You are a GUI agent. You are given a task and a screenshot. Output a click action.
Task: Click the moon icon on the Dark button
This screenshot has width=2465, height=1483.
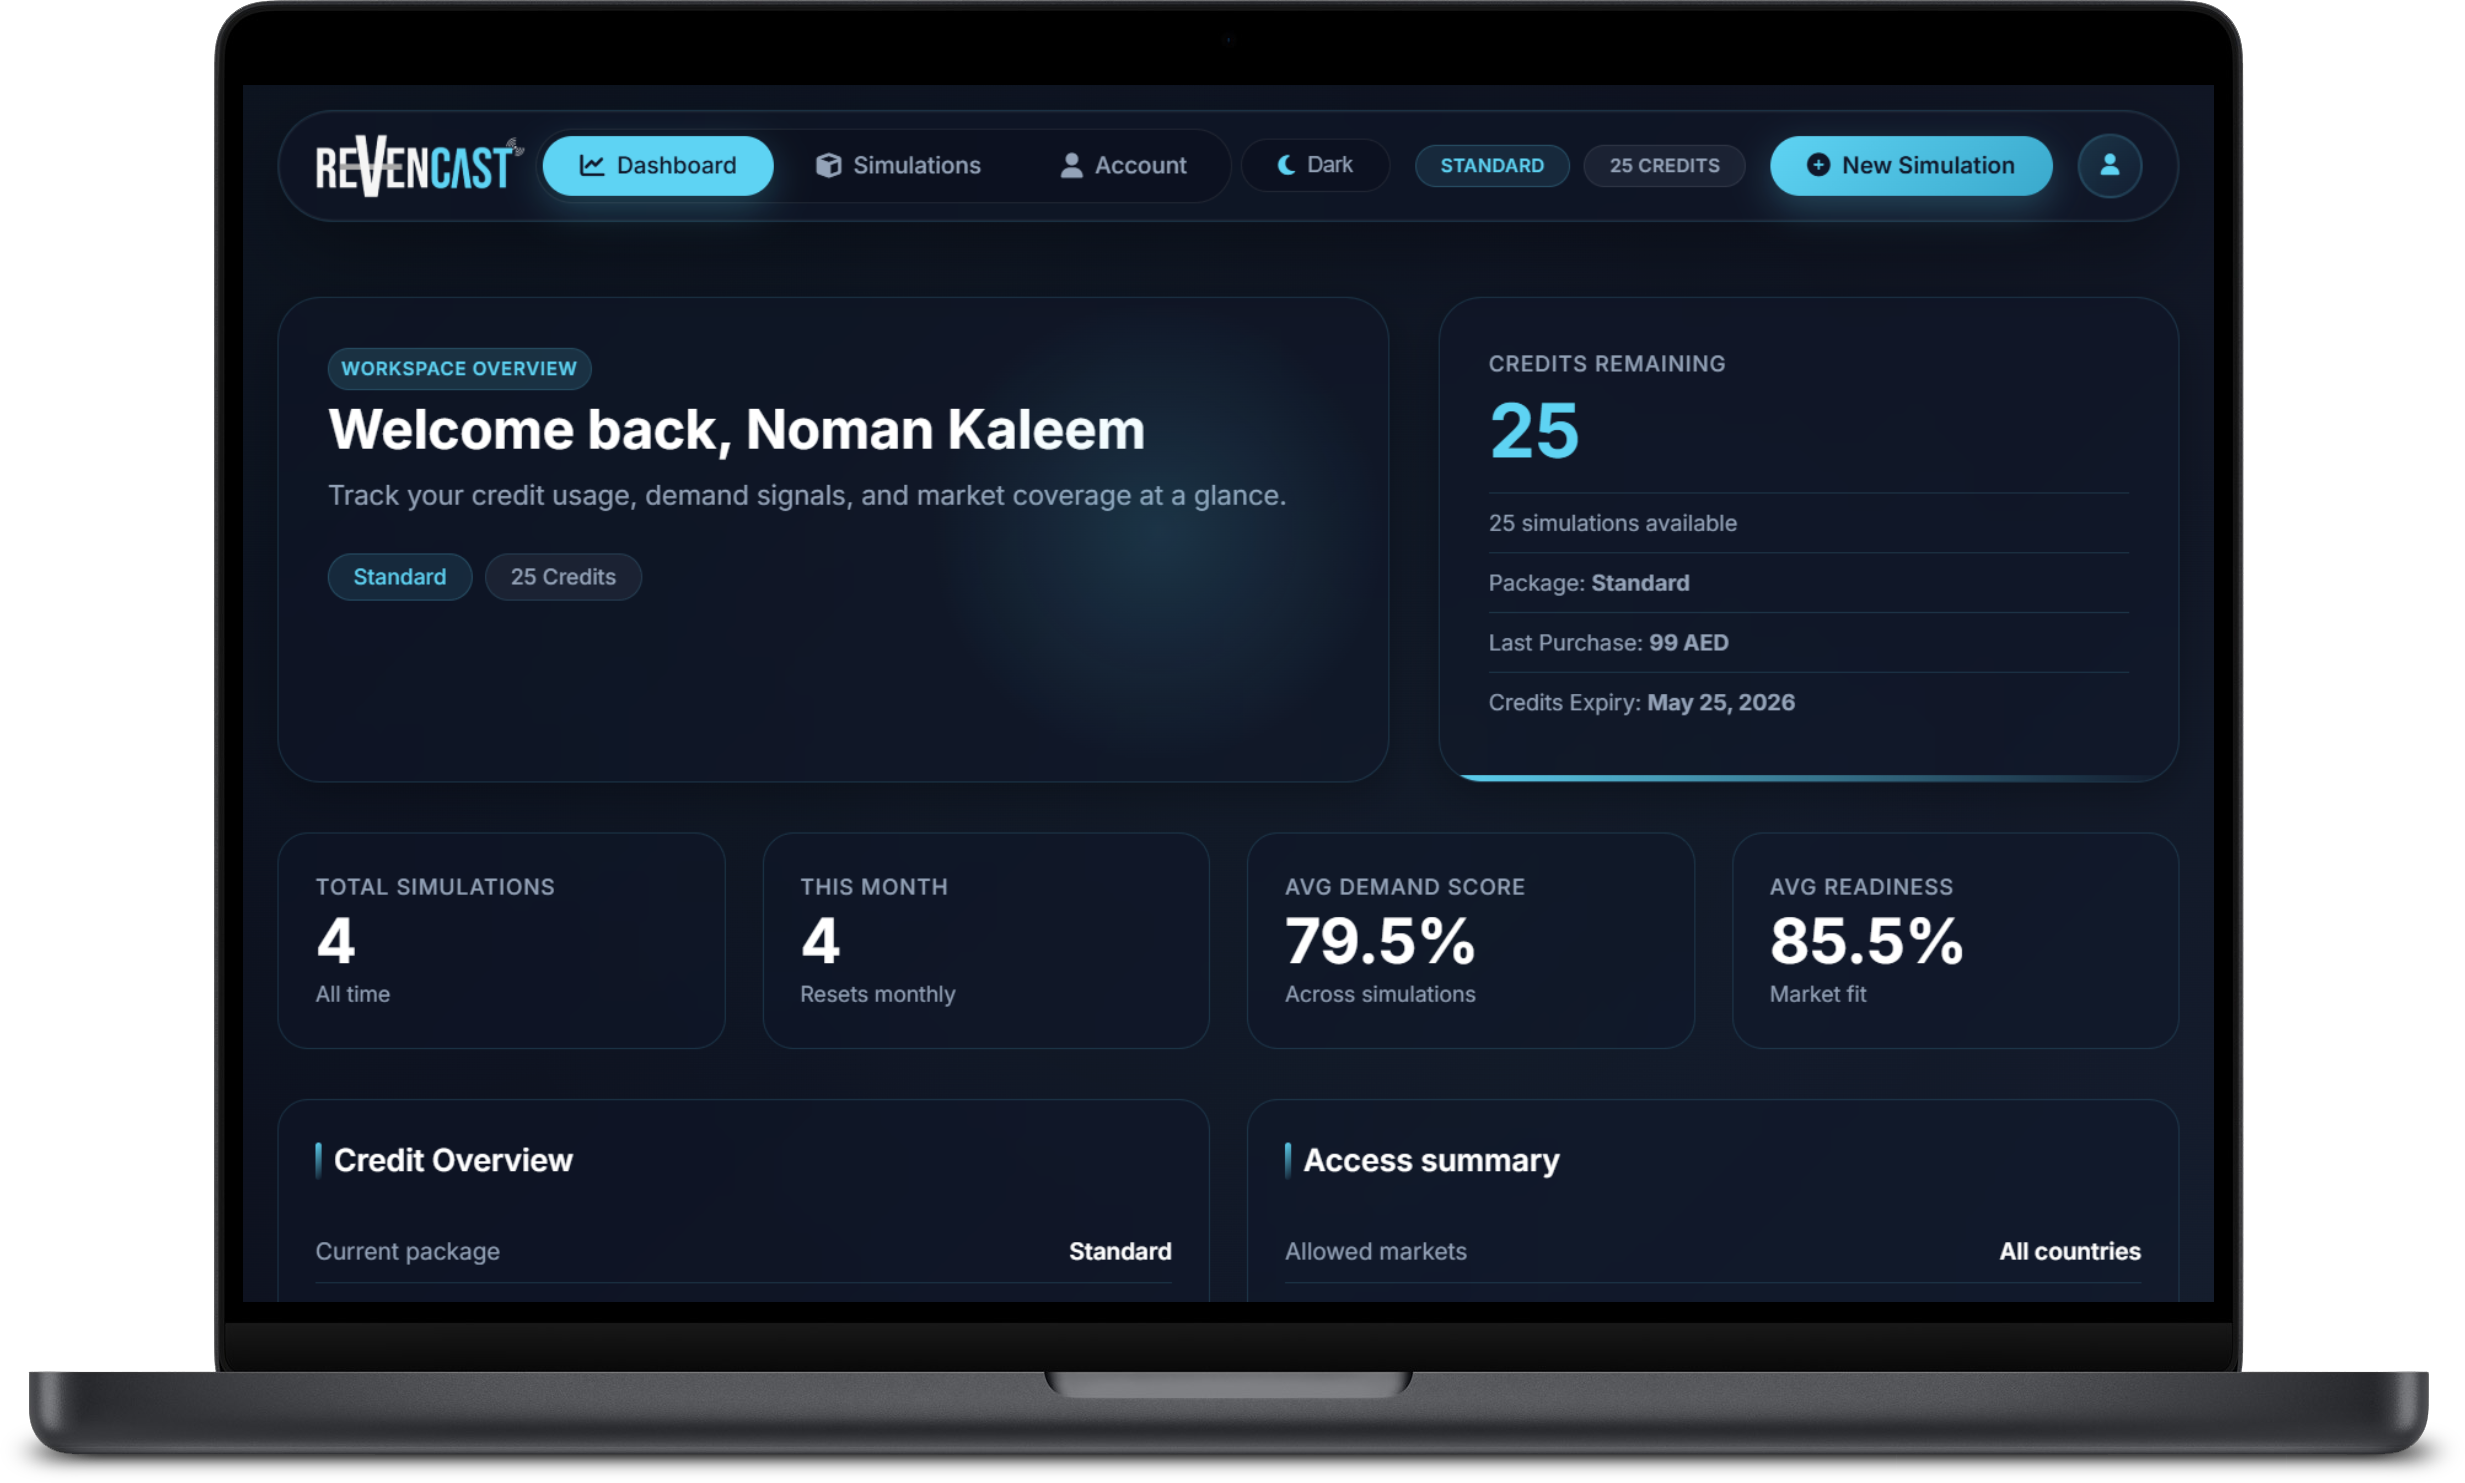(1285, 165)
